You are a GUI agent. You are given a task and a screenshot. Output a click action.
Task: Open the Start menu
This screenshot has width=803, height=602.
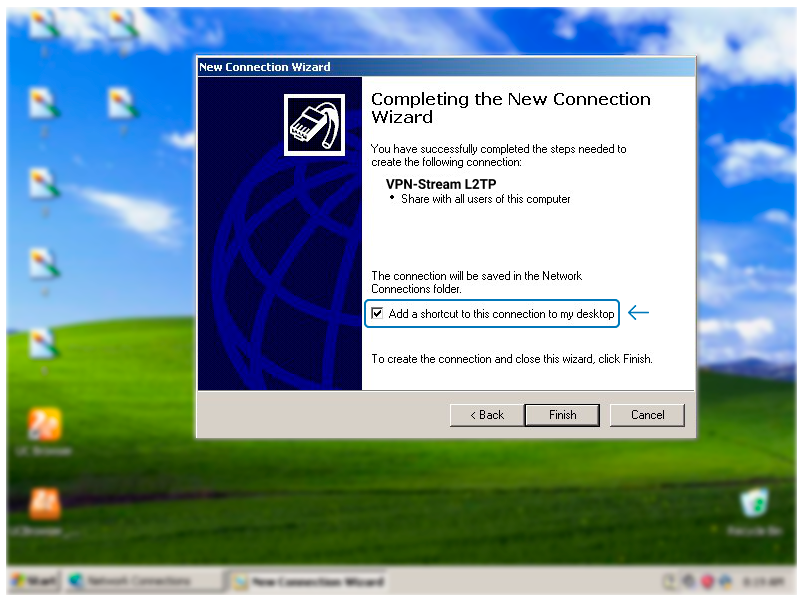[x=35, y=581]
